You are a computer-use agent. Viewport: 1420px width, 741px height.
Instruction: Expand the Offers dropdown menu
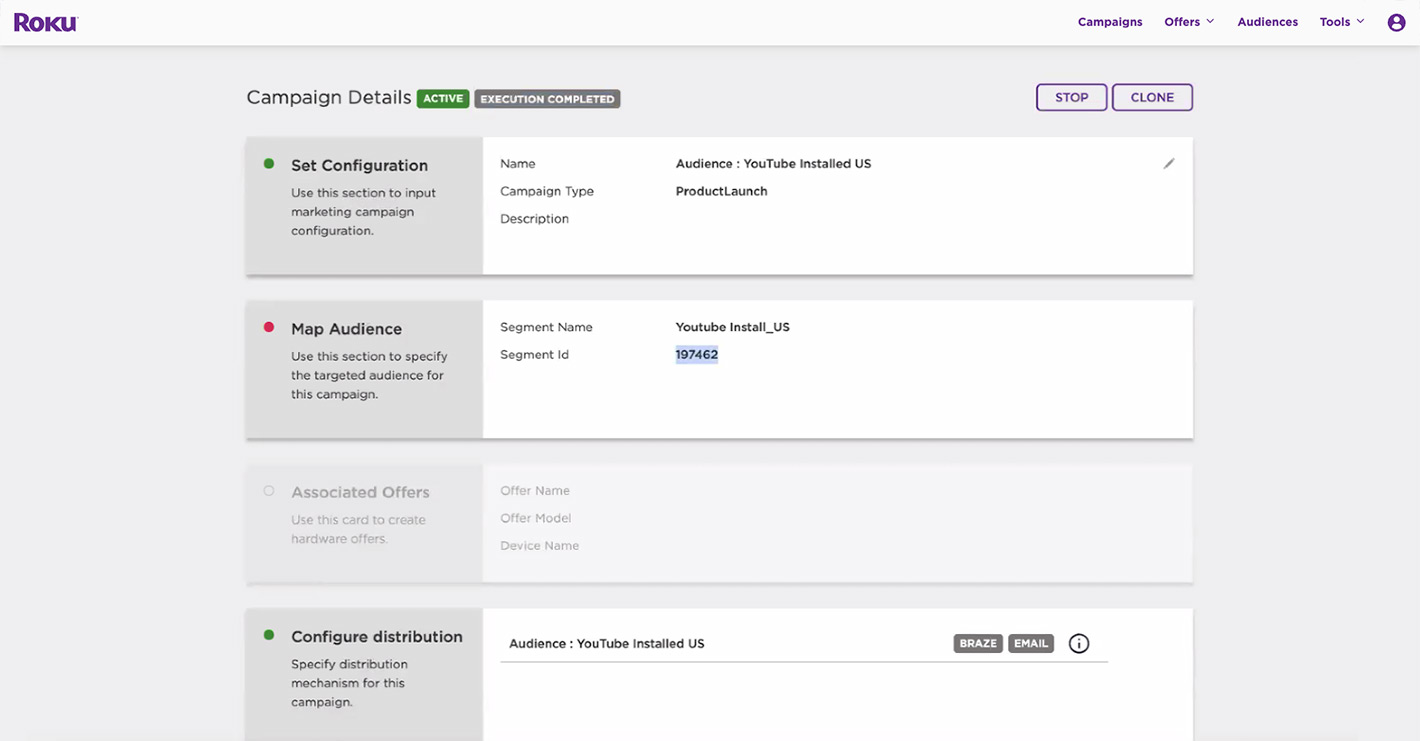pyautogui.click(x=1188, y=21)
